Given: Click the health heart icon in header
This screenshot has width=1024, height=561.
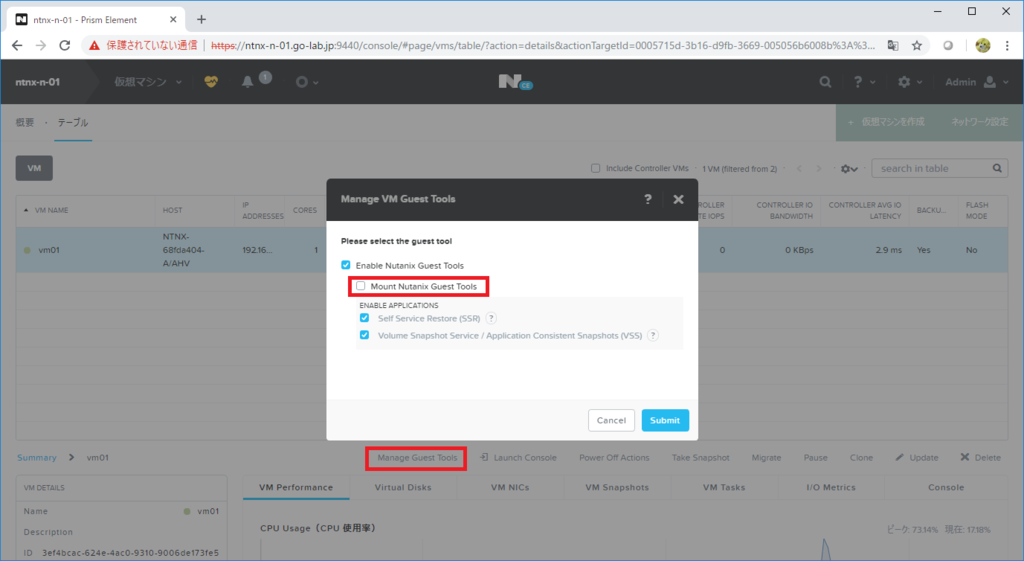Looking at the screenshot, I should [x=211, y=82].
